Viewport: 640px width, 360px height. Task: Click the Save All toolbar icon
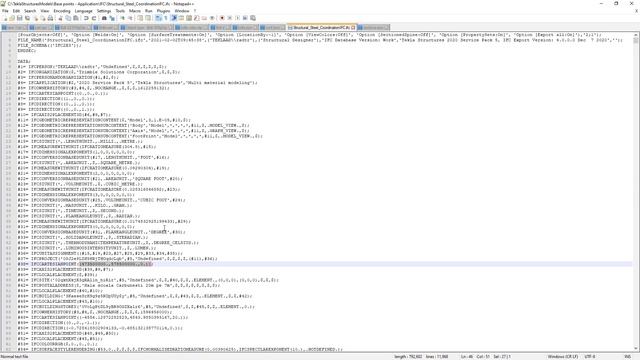click(x=27, y=18)
